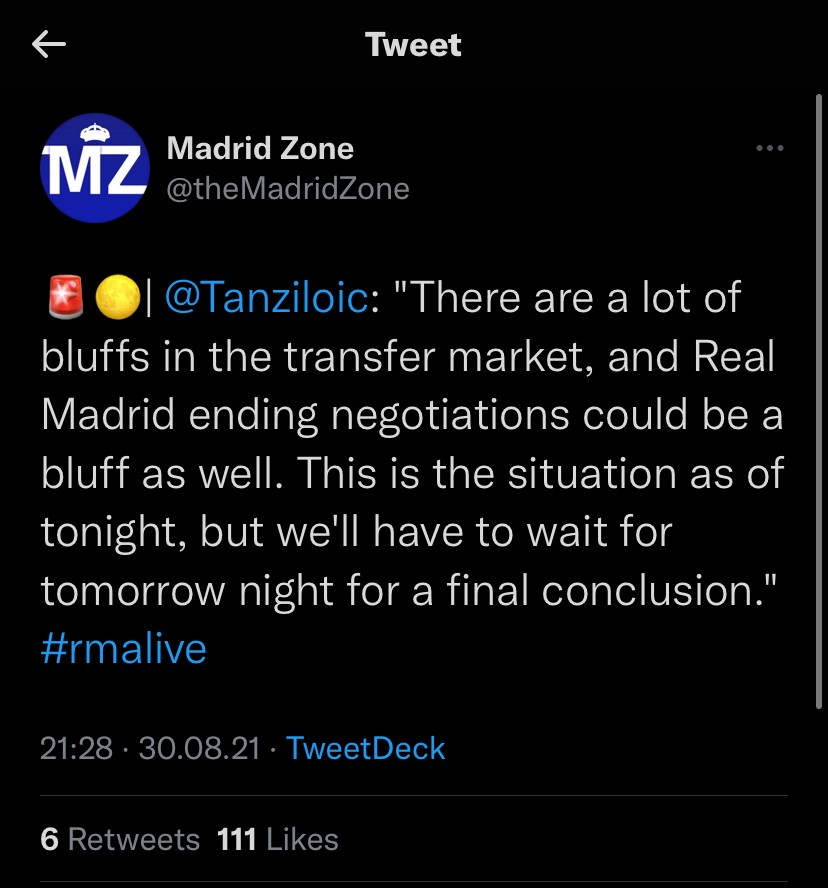Image resolution: width=828 pixels, height=888 pixels.
Task: Go back using the left arrow
Action: pos(49,44)
